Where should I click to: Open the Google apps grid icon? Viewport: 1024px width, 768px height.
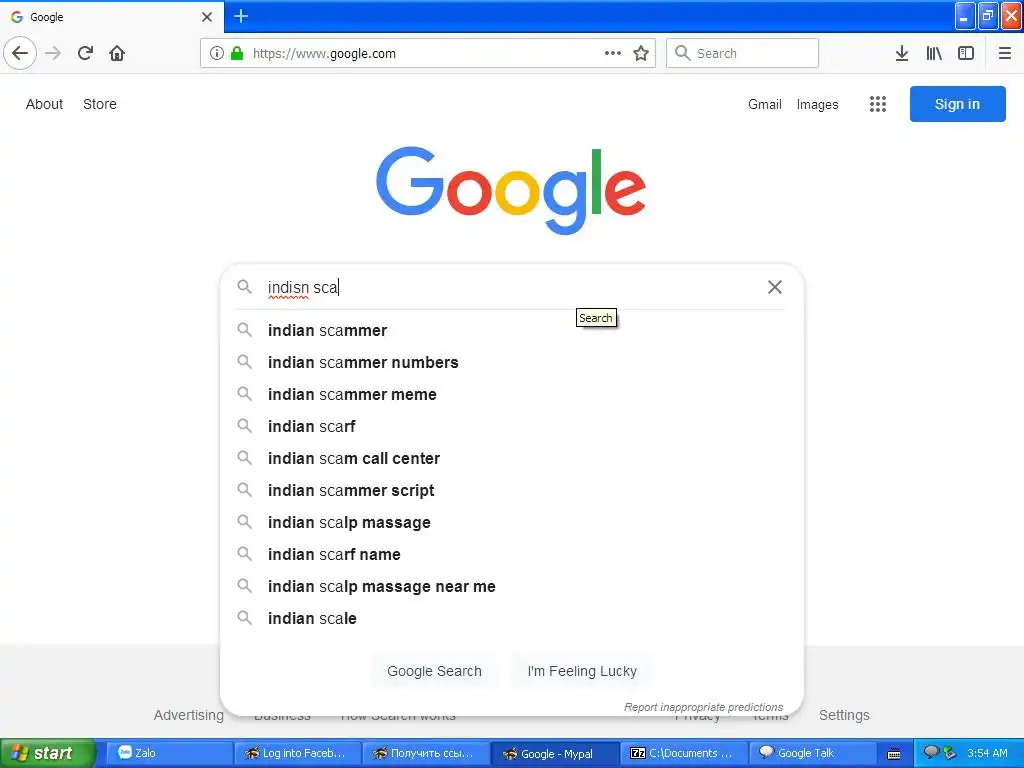point(878,104)
